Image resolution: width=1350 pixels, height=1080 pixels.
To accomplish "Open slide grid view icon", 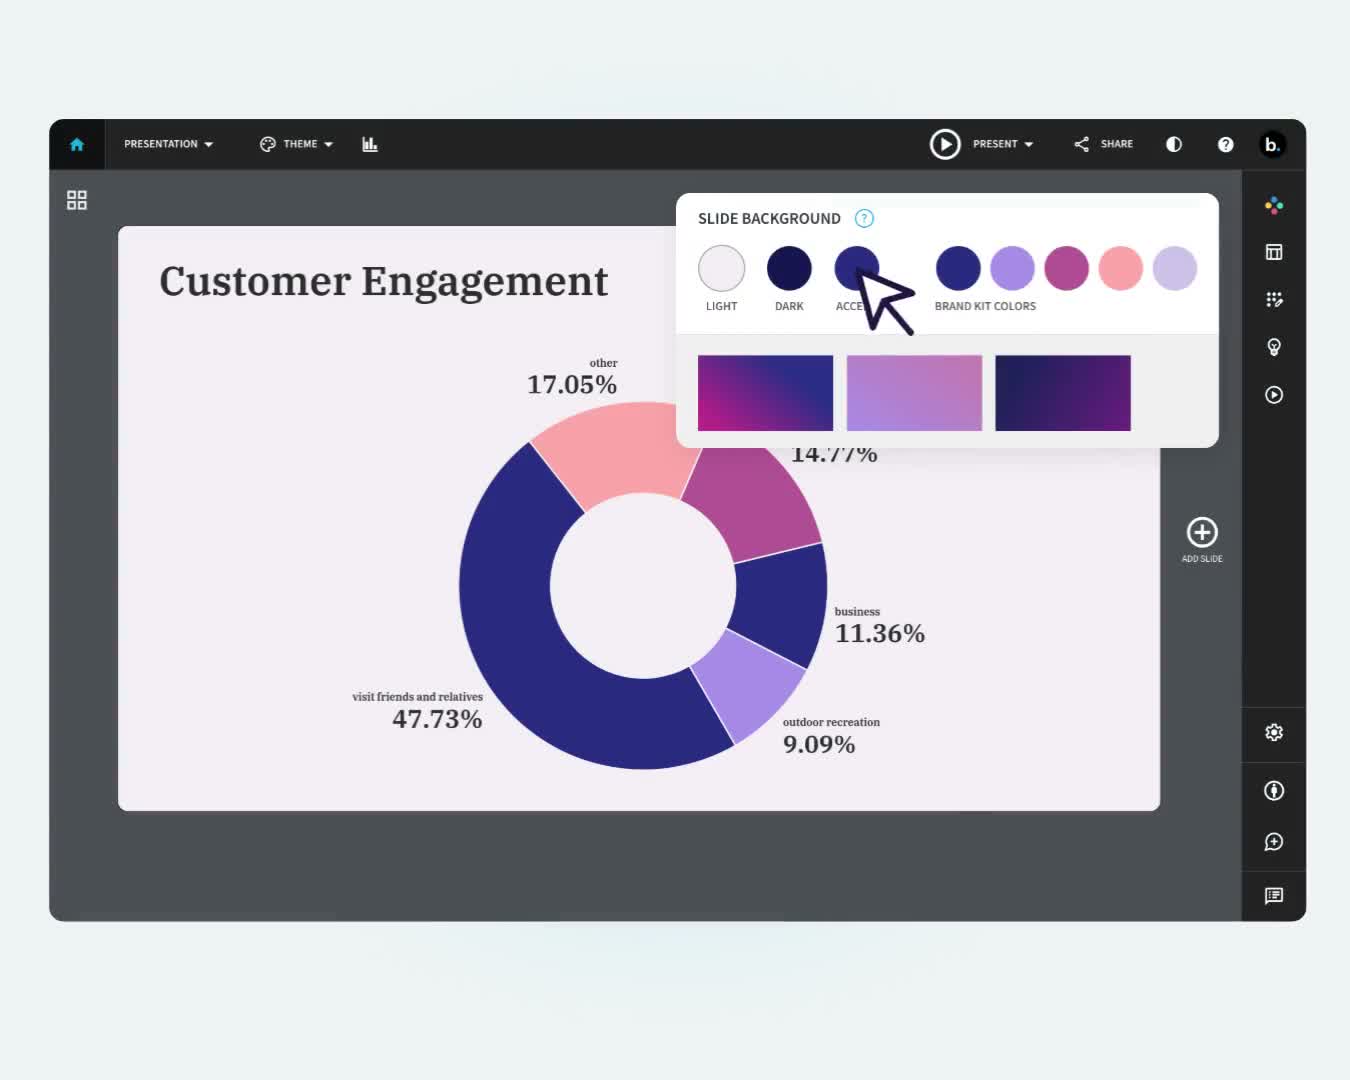I will [77, 200].
